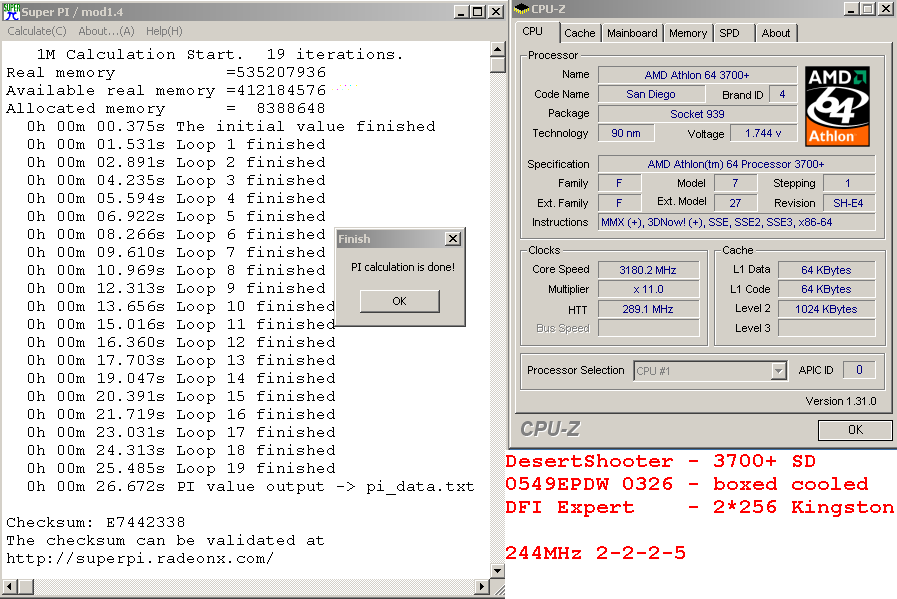
Task: Click the horizontal scrollbar thumb in Super PI
Action: pyautogui.click(x=26, y=586)
